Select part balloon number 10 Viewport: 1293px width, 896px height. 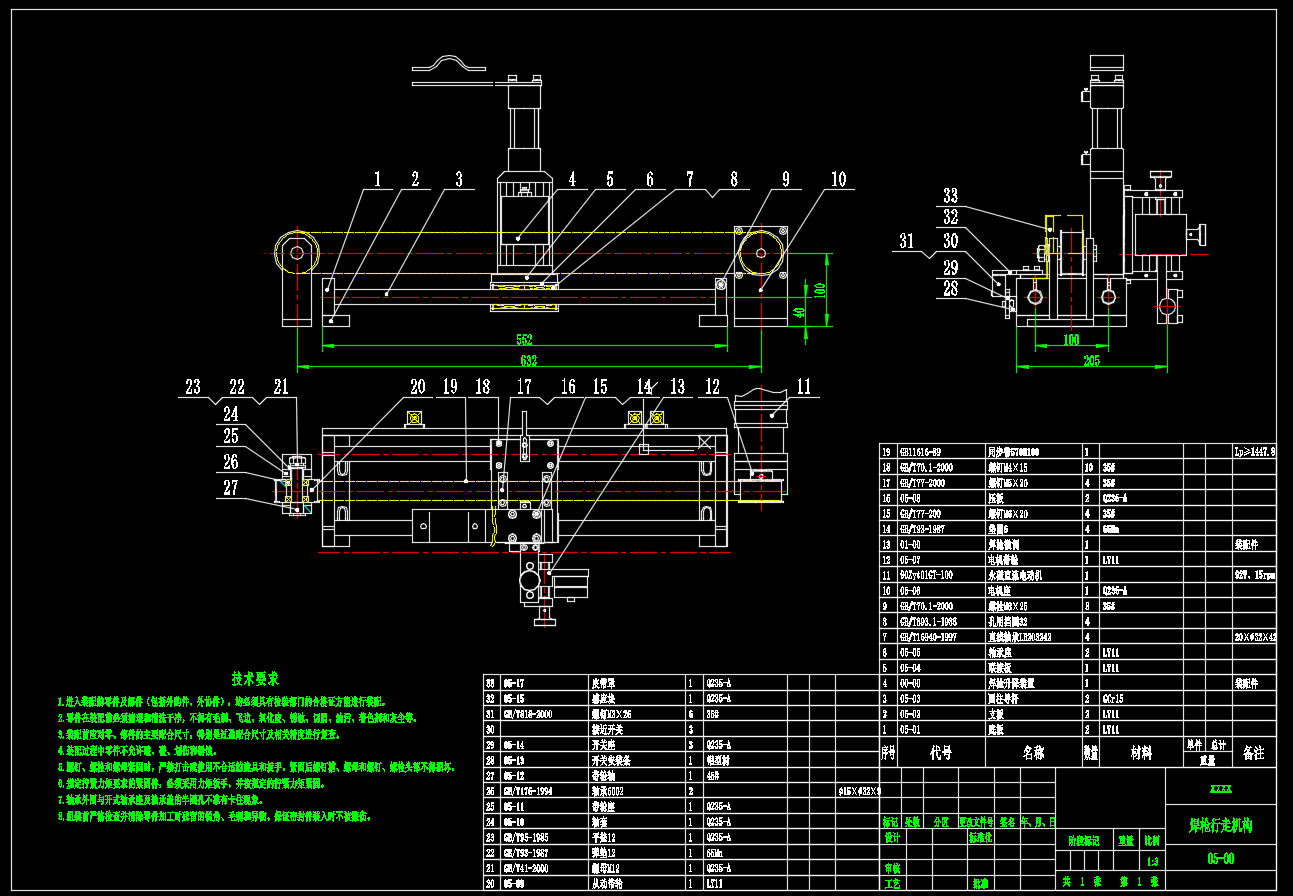[838, 180]
